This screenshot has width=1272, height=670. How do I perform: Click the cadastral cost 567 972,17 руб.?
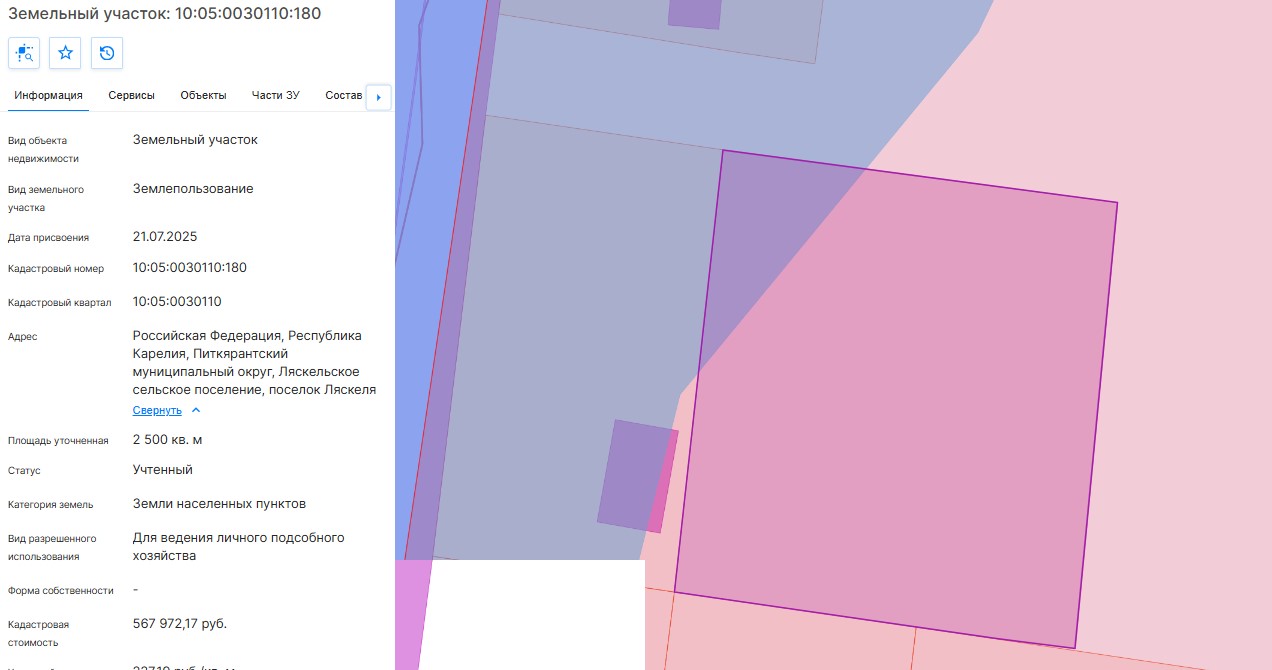(x=180, y=624)
